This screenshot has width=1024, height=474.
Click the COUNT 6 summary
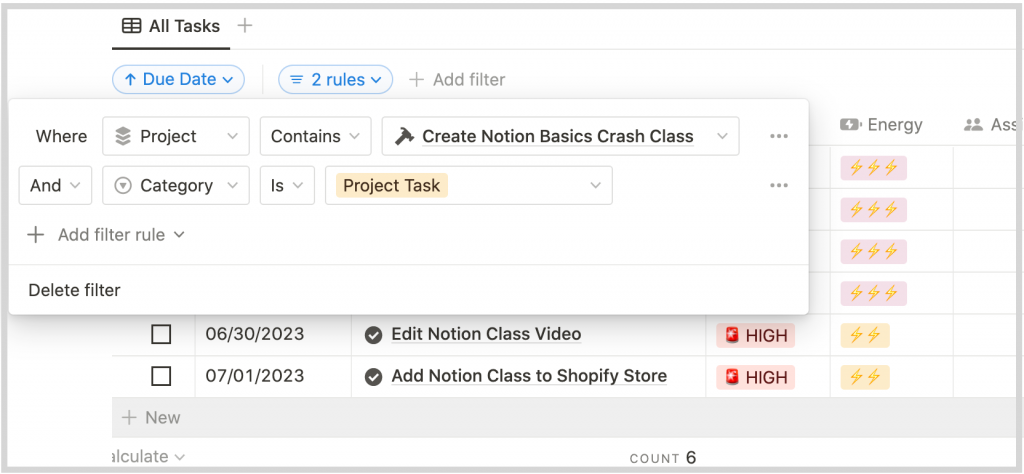(x=663, y=458)
